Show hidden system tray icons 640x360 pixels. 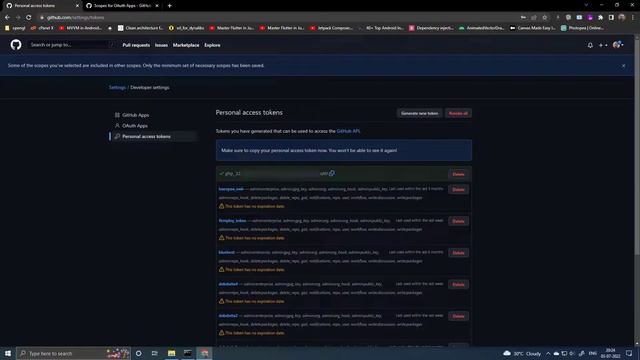point(548,353)
